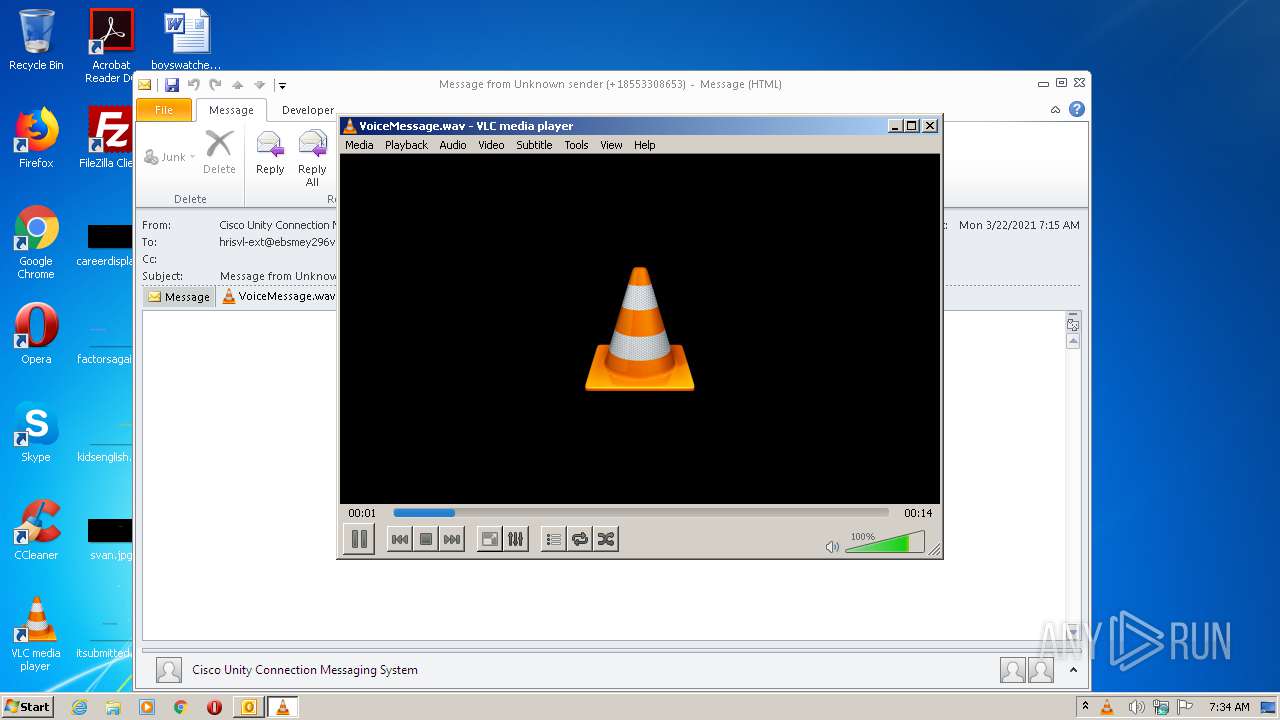This screenshot has height=720, width=1280.
Task: Toggle the 00:14 remaining time display
Action: click(x=918, y=513)
